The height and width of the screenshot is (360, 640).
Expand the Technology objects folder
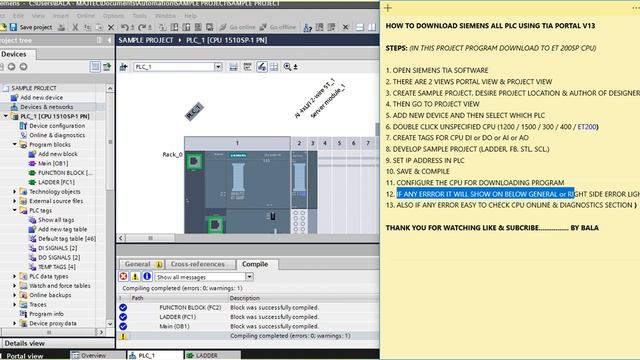pos(15,191)
